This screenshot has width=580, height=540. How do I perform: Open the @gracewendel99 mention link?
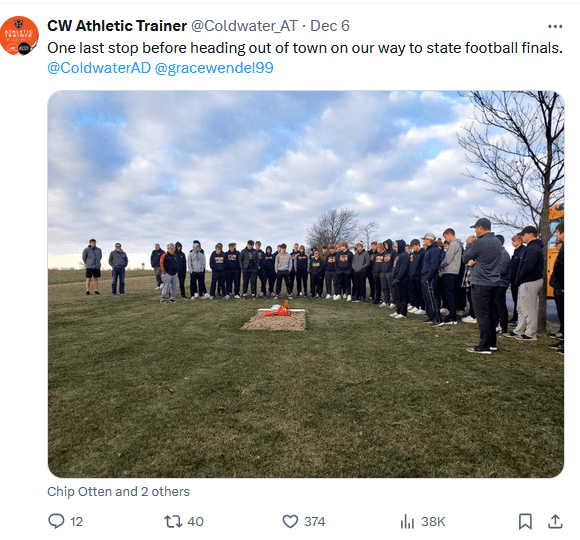[x=214, y=68]
